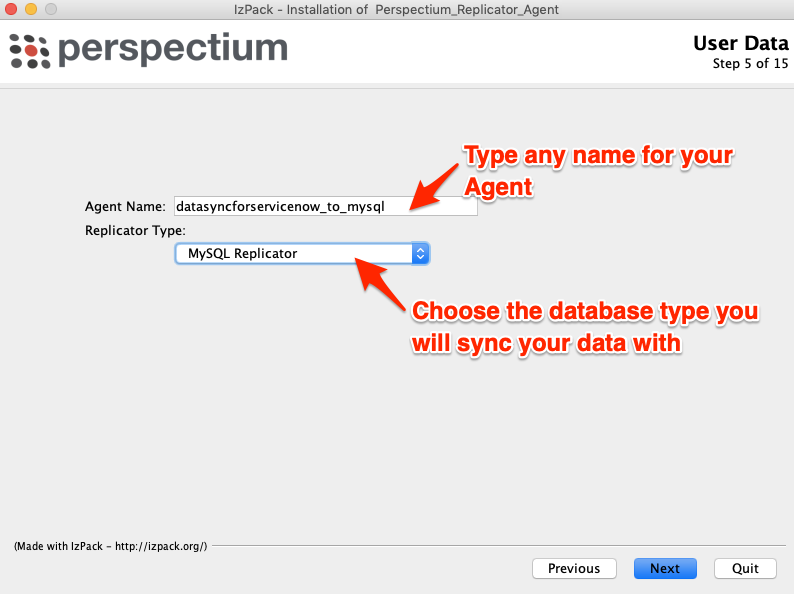This screenshot has height=594, width=794.
Task: Focus the Agent Name input field
Action: tap(326, 206)
